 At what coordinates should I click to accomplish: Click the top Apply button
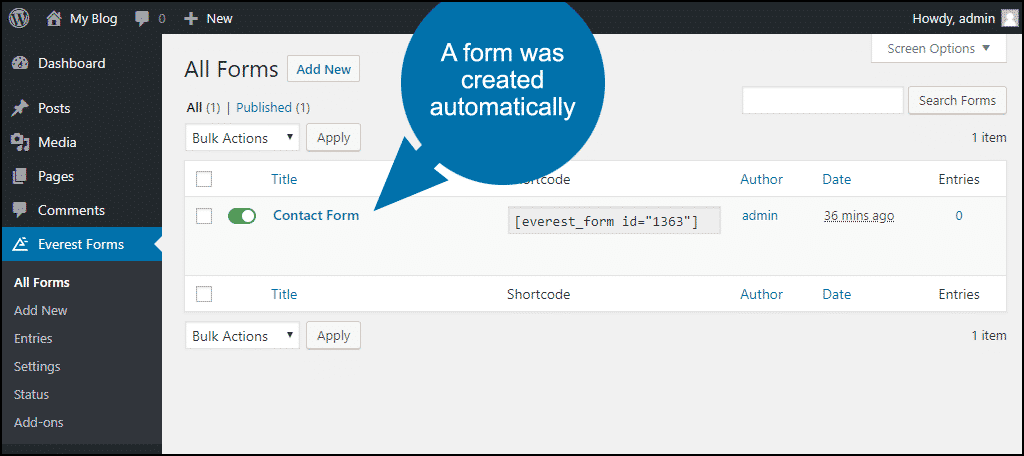333,138
